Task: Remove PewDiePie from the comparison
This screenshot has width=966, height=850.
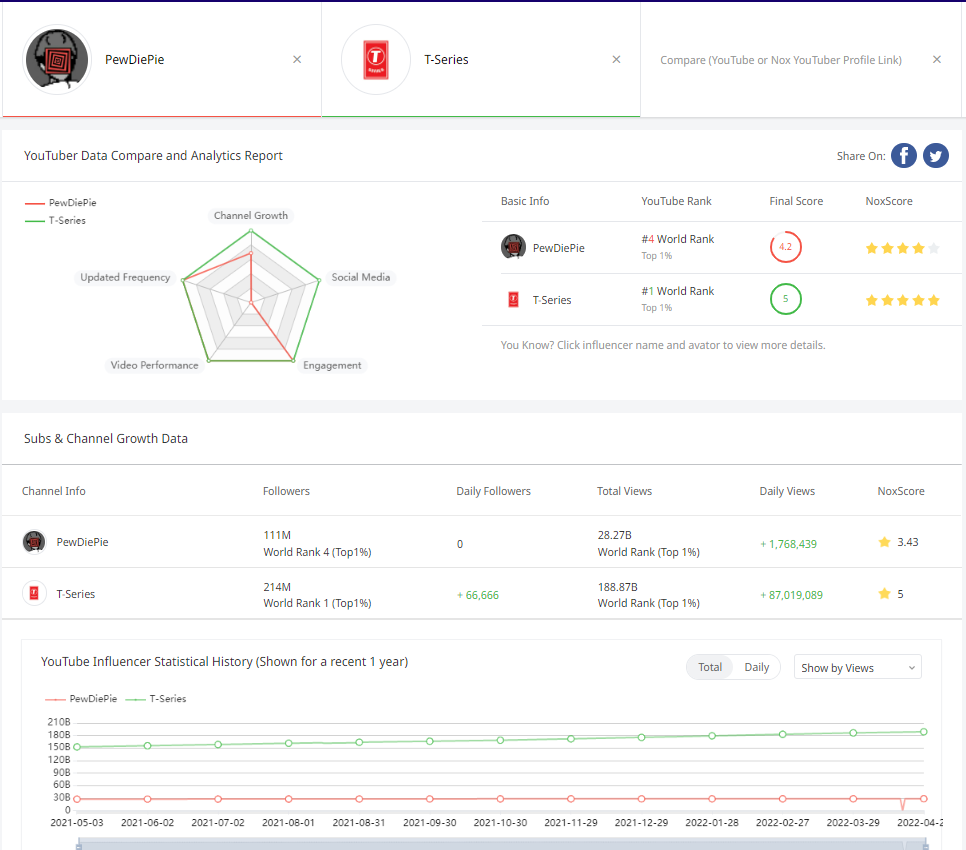Action: pyautogui.click(x=297, y=60)
